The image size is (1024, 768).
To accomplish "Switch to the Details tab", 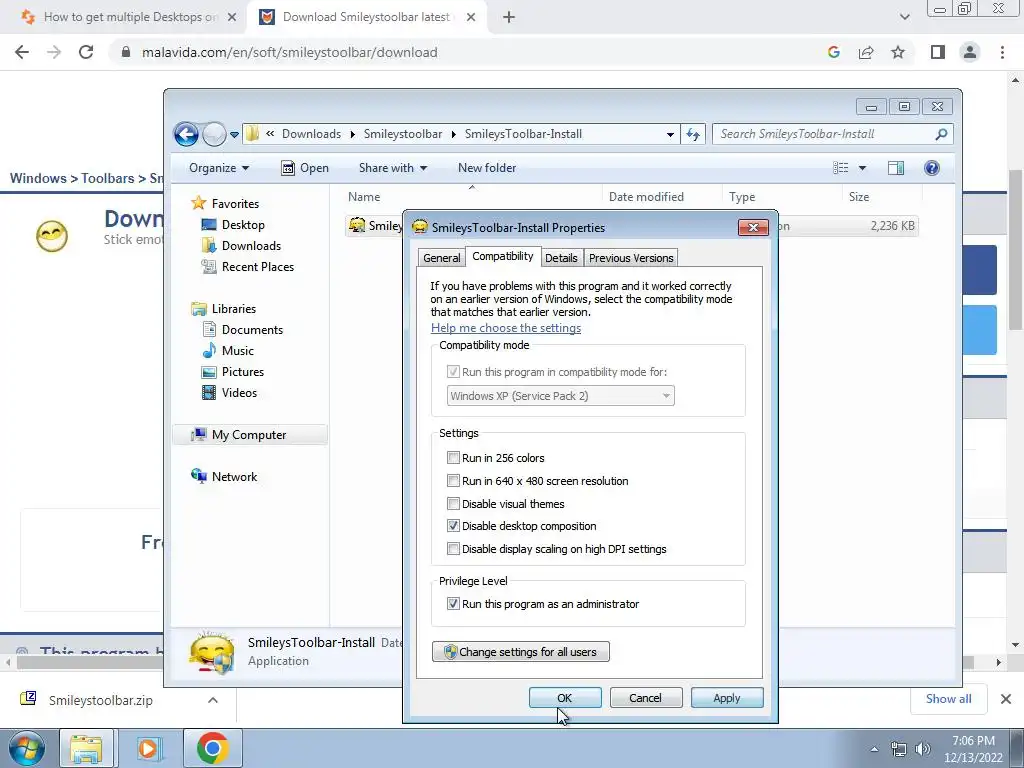I will (x=561, y=258).
